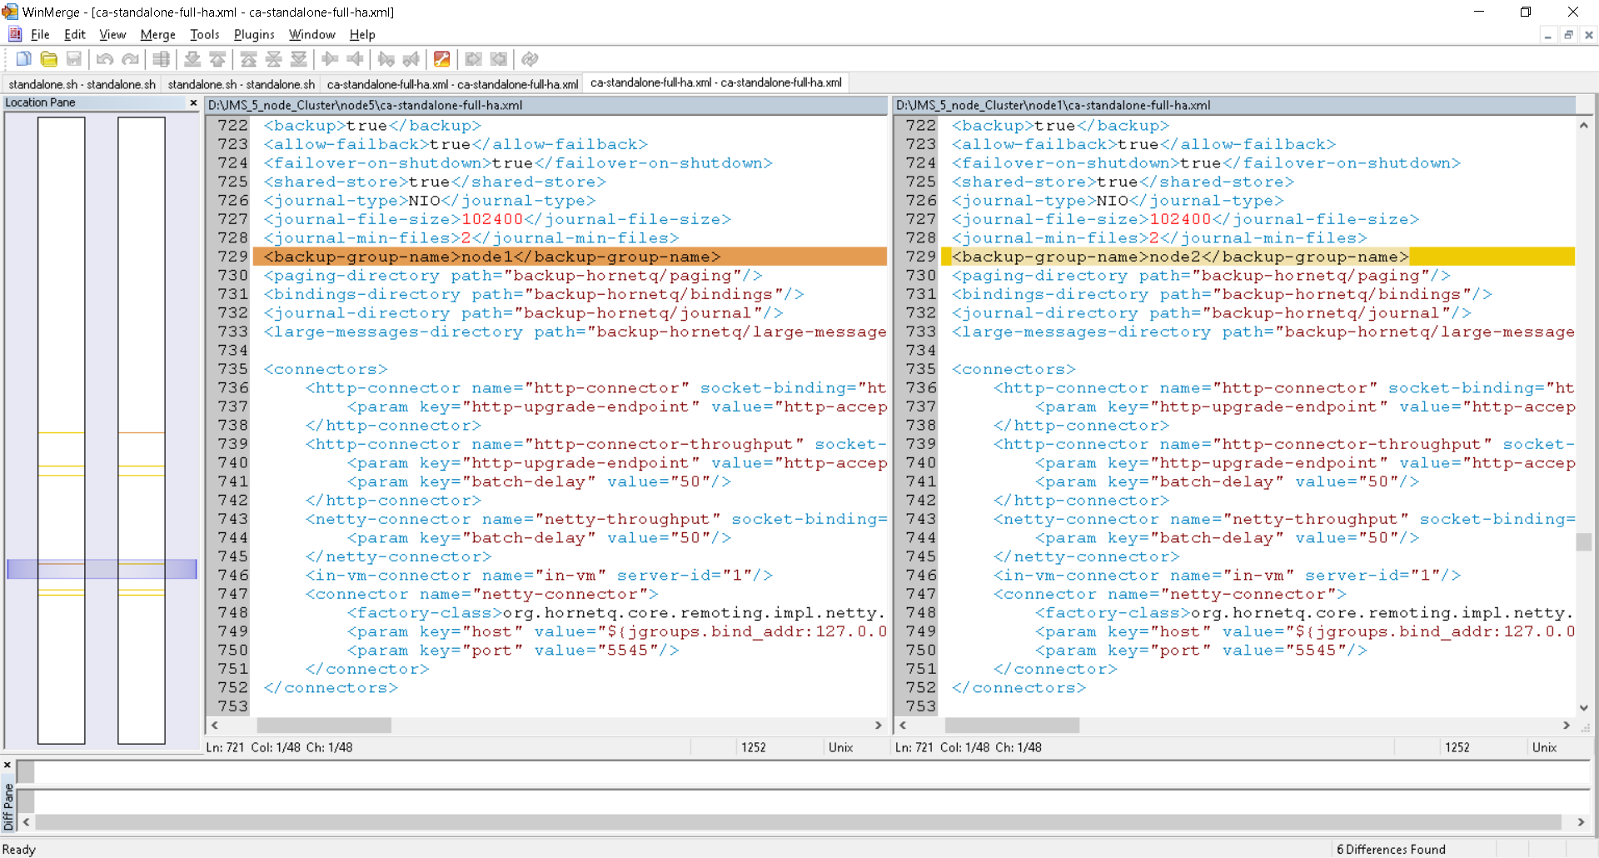Jump to last difference icon
The width and height of the screenshot is (1599, 858).
click(x=299, y=59)
